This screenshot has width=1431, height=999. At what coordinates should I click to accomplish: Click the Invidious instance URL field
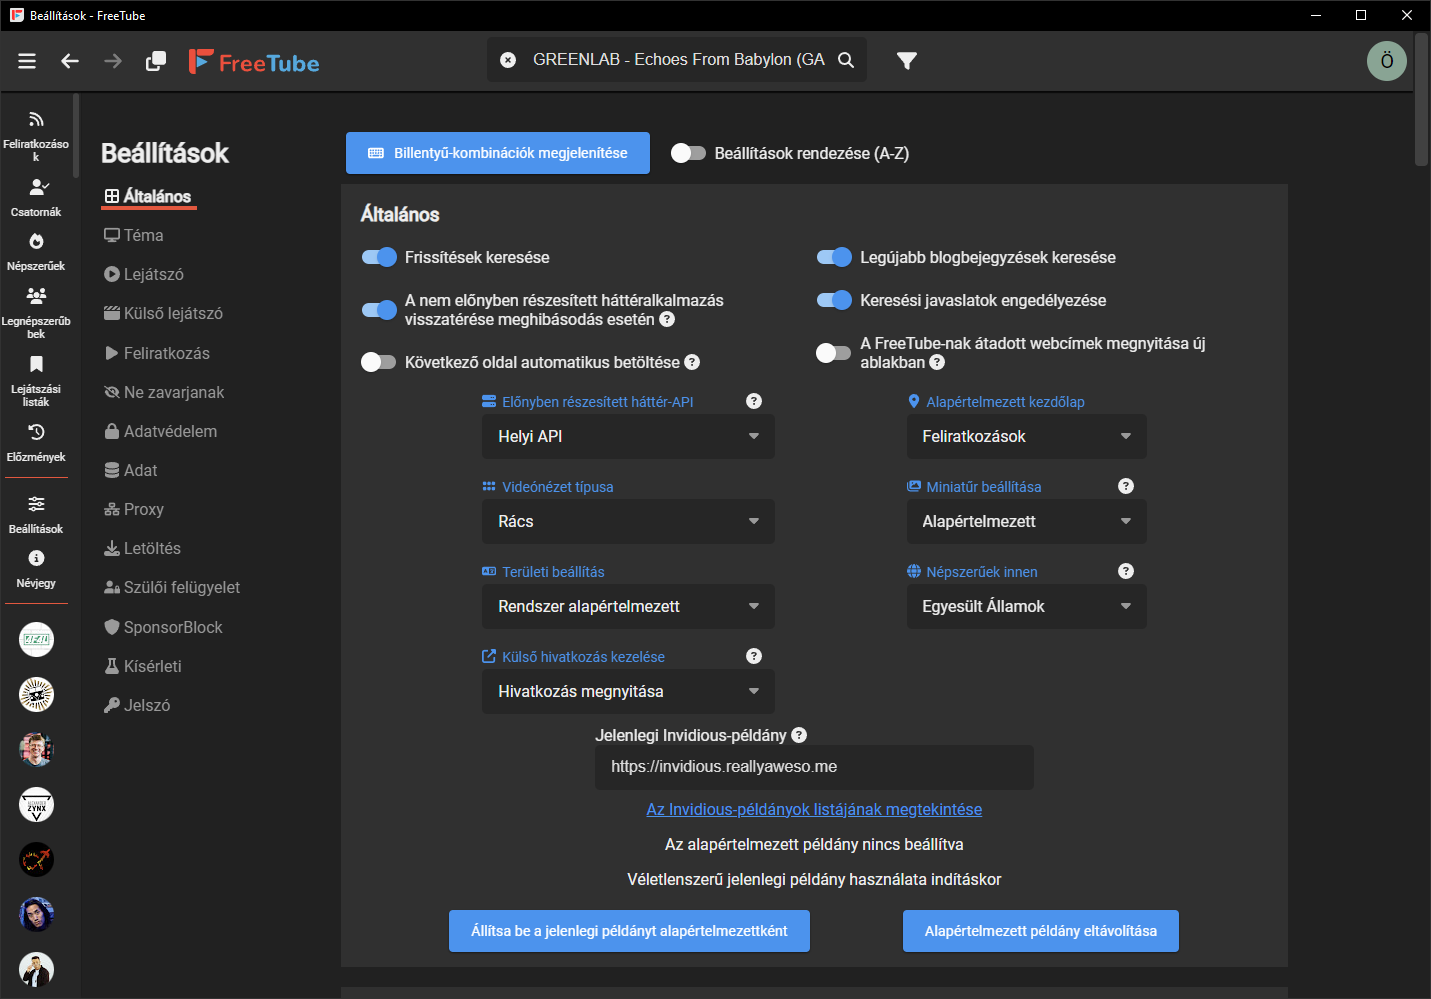pyautogui.click(x=814, y=767)
